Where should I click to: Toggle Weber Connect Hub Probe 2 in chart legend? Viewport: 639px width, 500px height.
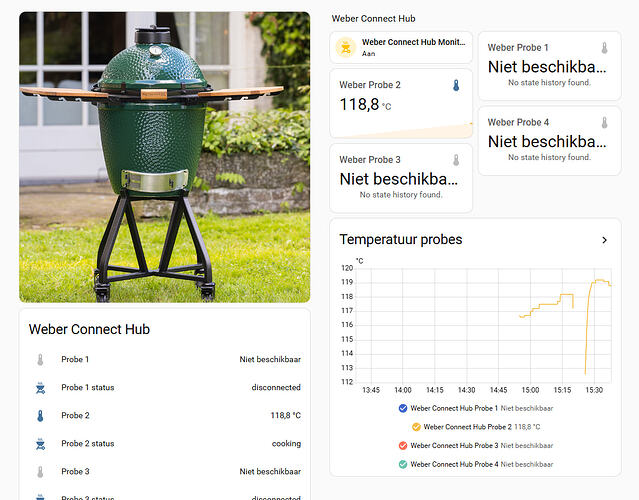pyautogui.click(x=476, y=427)
